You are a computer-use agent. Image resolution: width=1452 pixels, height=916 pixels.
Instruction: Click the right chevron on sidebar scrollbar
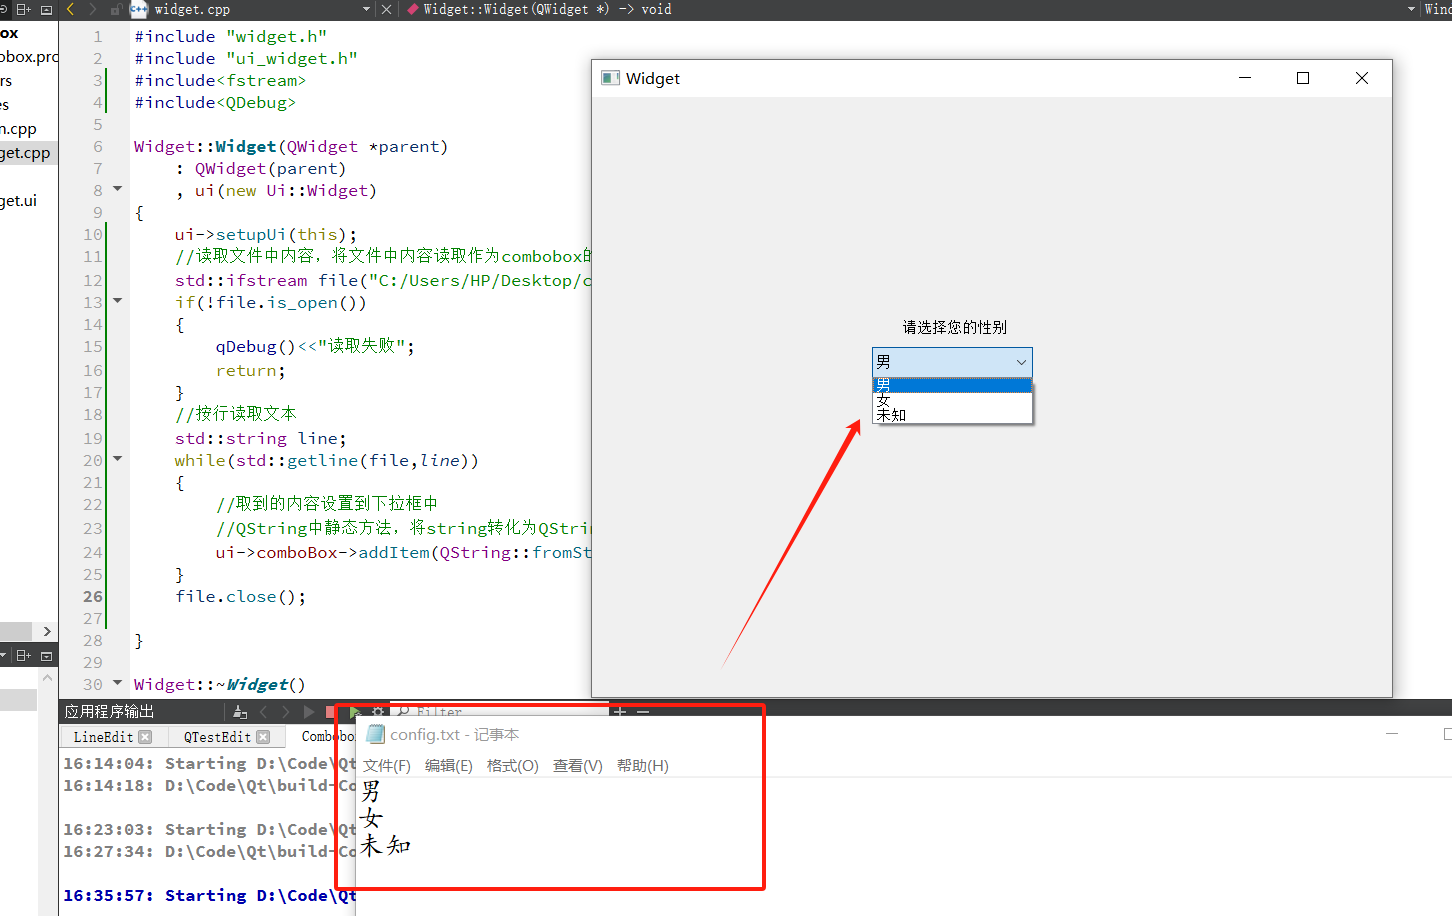pos(47,631)
